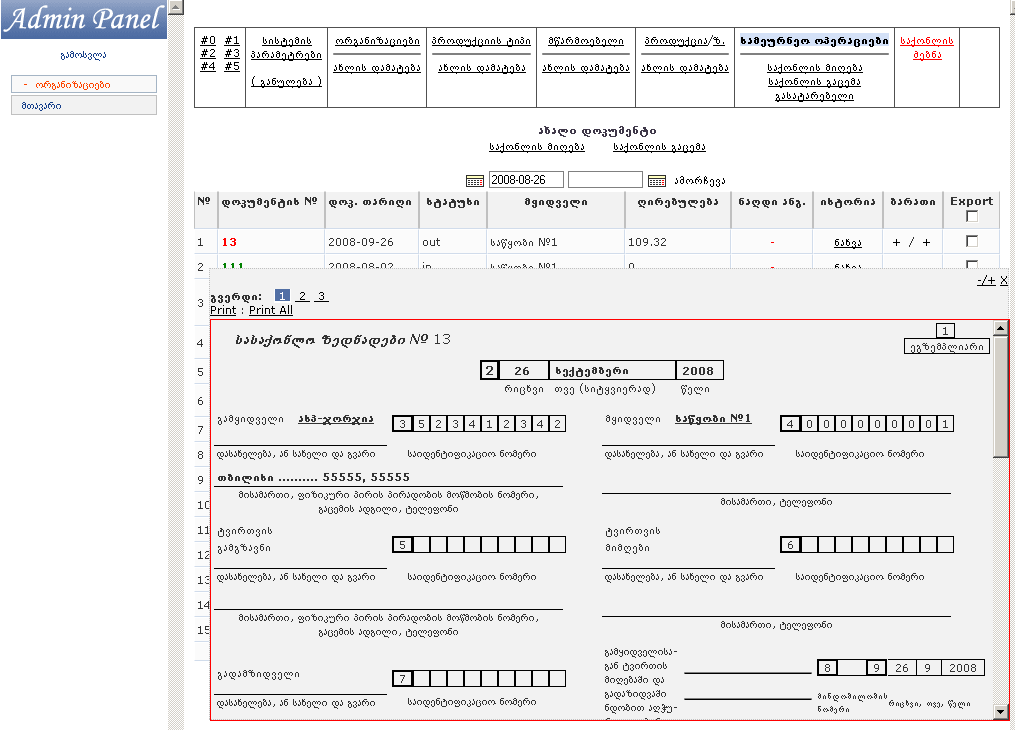
Task: Open the #3 link in the top navigation
Action: point(232,54)
